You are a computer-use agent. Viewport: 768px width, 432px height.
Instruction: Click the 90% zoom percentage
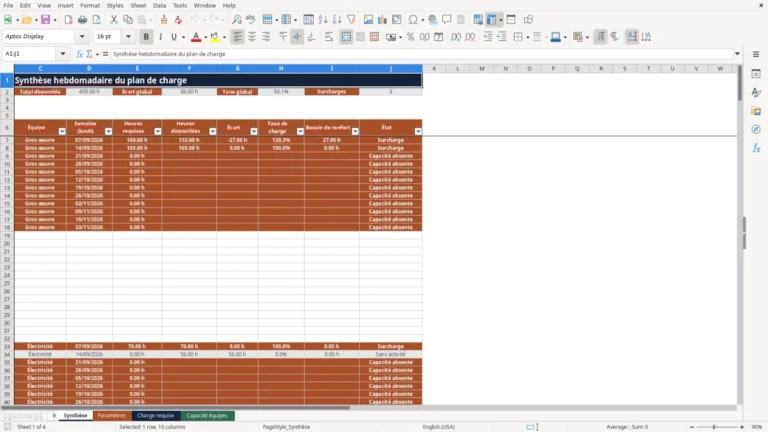point(757,427)
